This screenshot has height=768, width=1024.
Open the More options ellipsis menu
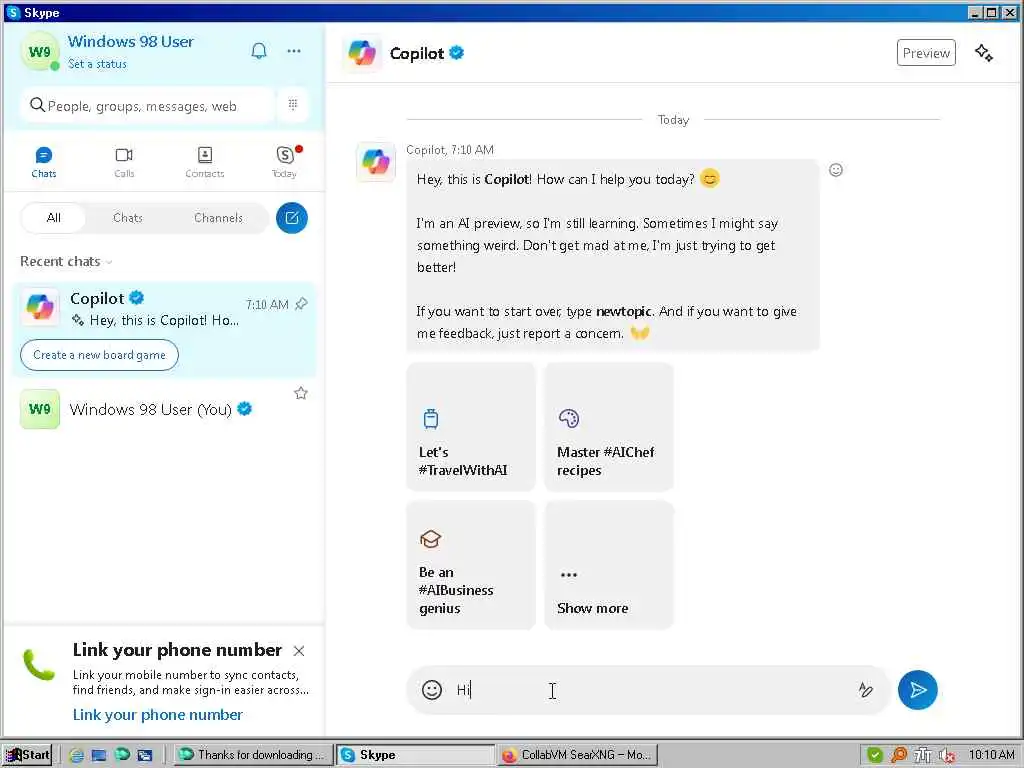tap(294, 51)
